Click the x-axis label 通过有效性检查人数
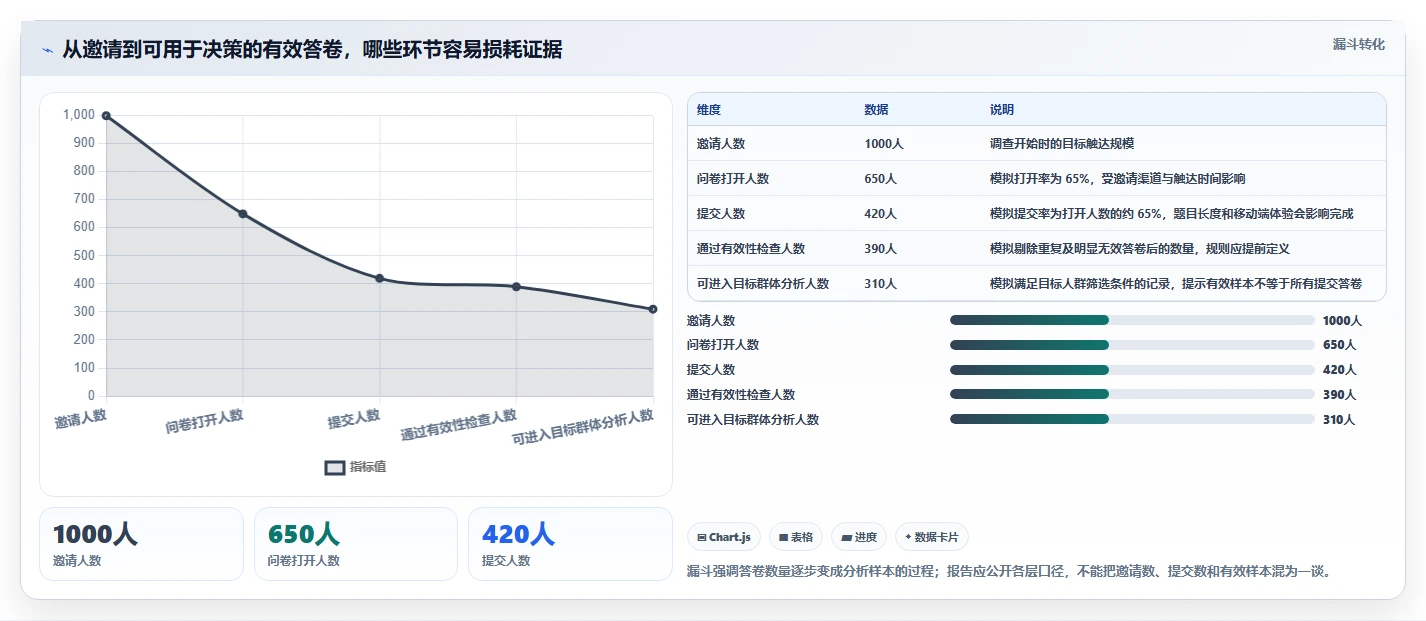 pyautogui.click(x=459, y=425)
